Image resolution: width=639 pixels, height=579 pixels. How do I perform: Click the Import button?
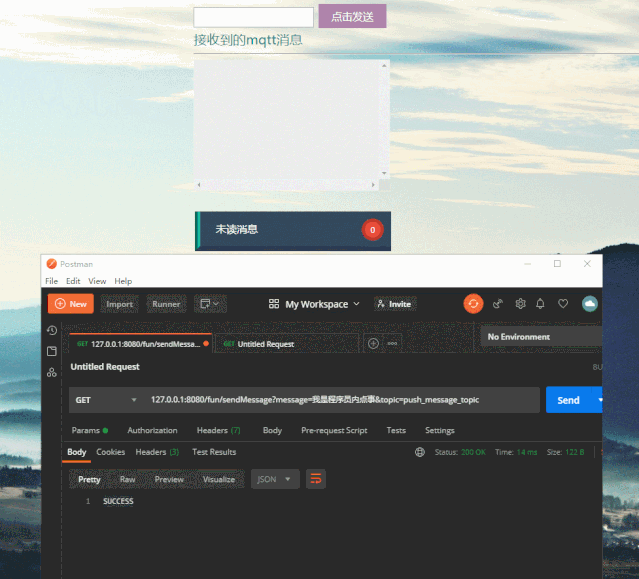click(x=119, y=304)
